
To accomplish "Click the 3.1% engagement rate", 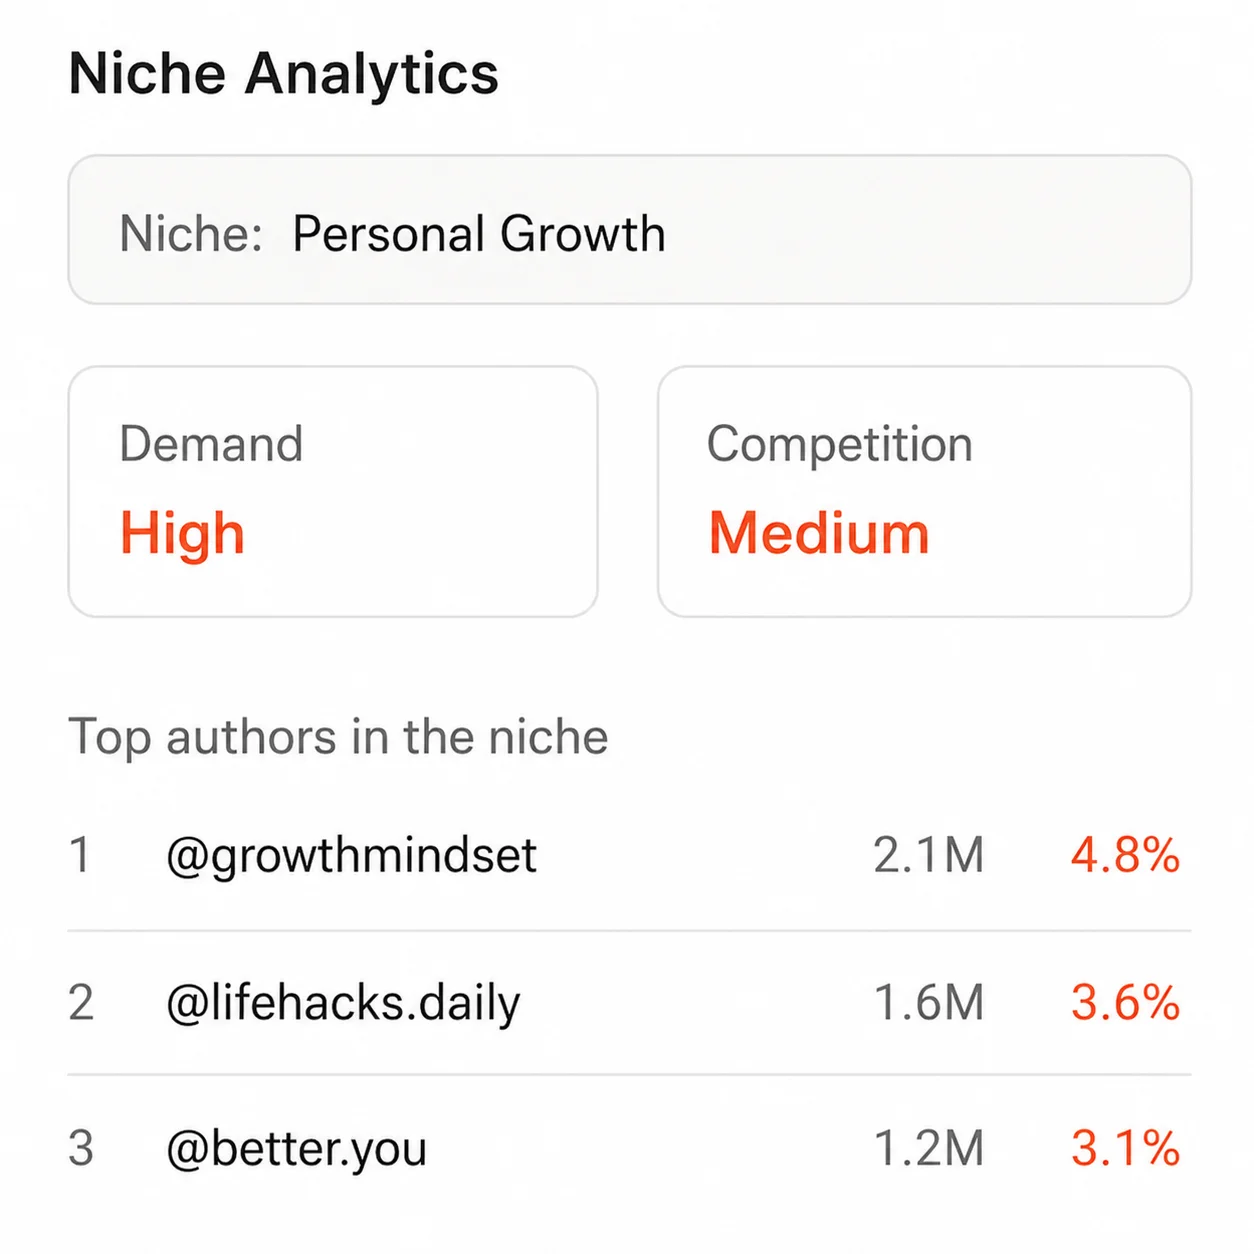I will coord(1124,1147).
